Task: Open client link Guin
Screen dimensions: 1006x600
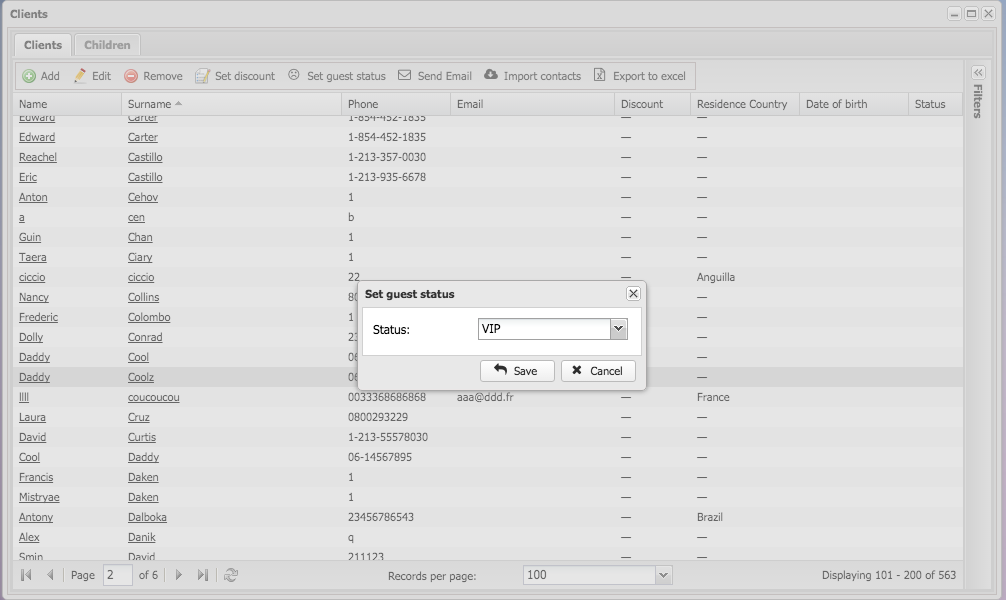Action: point(30,237)
